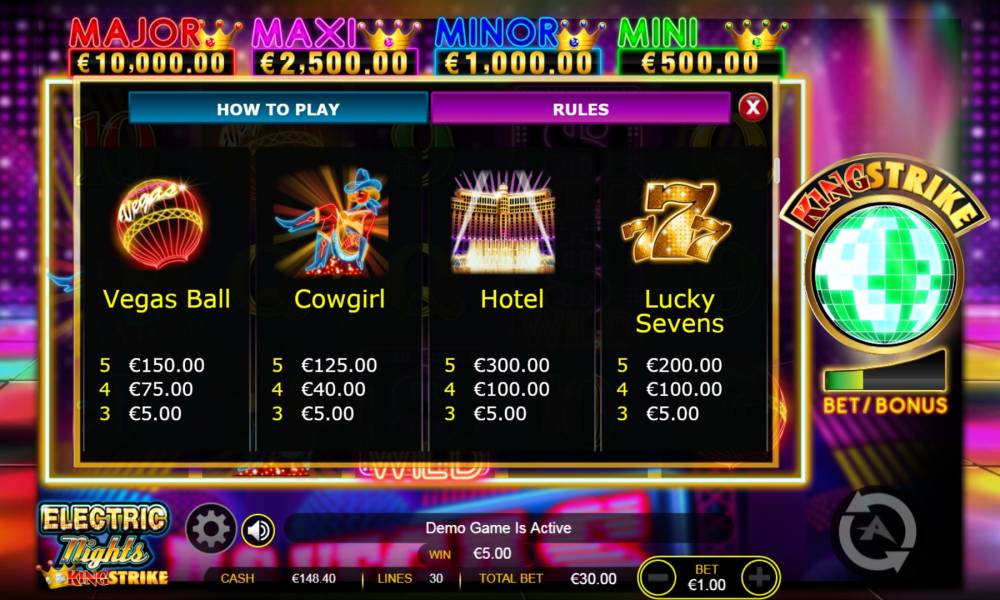Click the Electric Nights Kingstrike logo
The height and width of the screenshot is (600, 1000).
(103, 545)
